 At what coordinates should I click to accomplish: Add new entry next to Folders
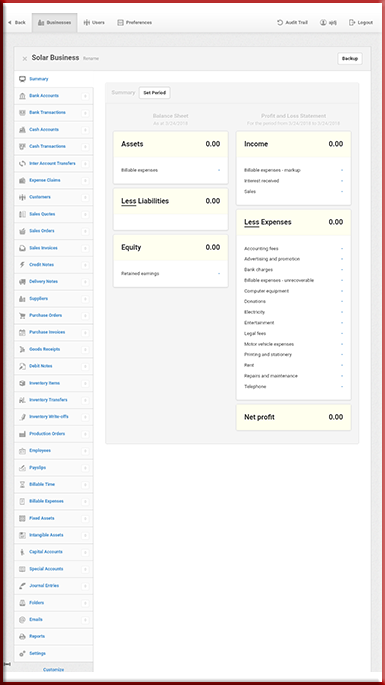click(85, 603)
